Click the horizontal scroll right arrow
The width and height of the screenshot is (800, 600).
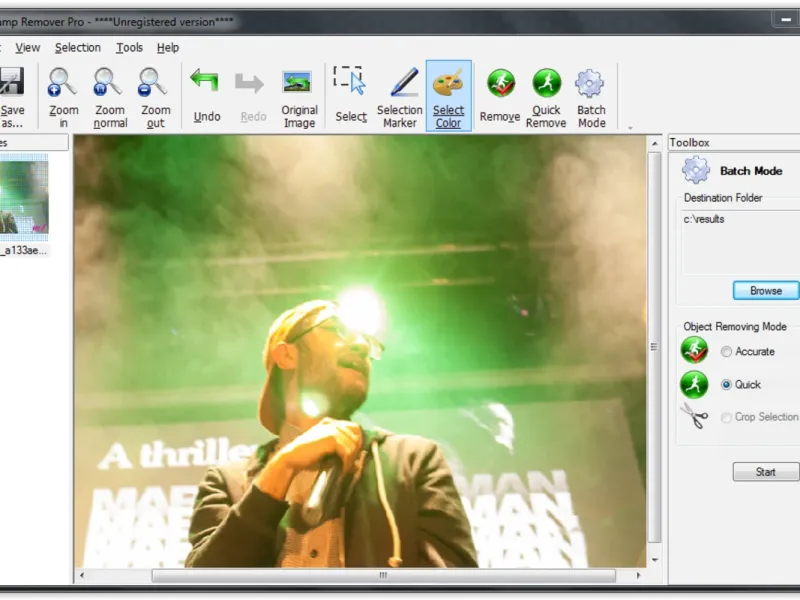pyautogui.click(x=638, y=576)
